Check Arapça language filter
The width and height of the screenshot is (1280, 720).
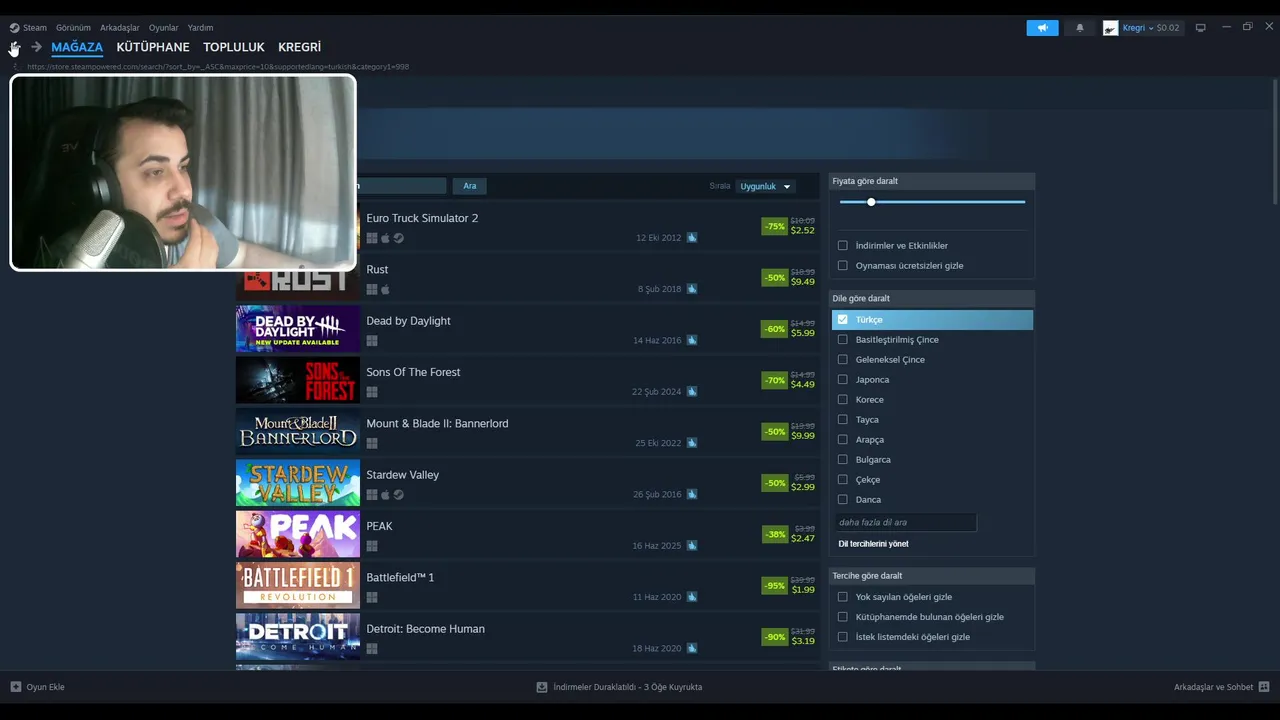point(843,440)
